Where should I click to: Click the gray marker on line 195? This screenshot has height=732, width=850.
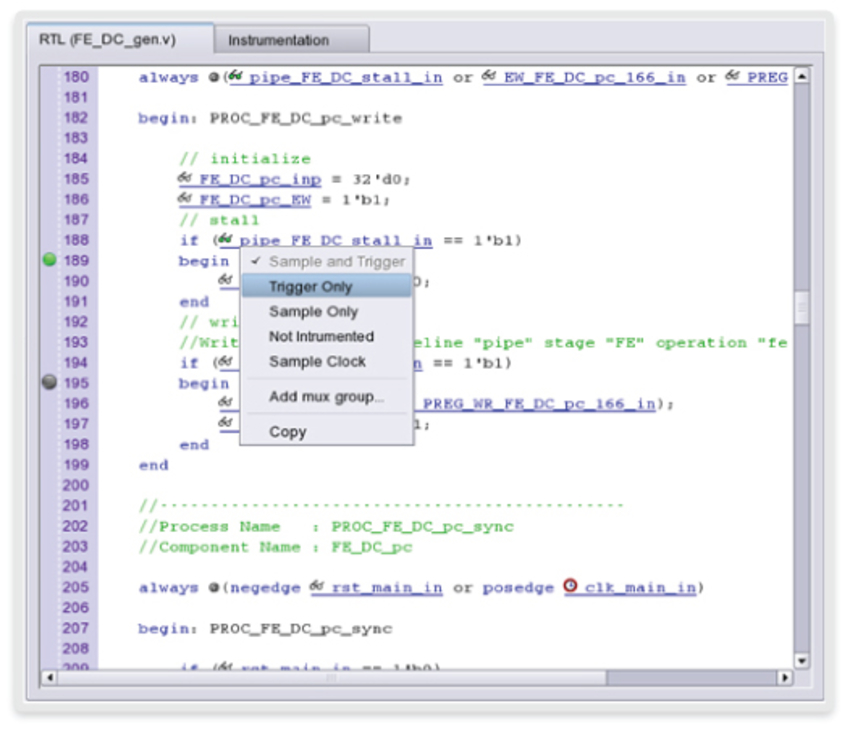click(49, 383)
